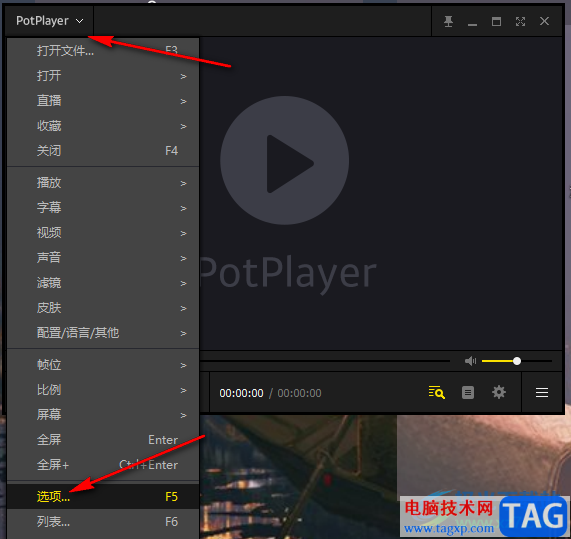Adjust the yellow volume slider
The image size is (571, 539).
[516, 361]
